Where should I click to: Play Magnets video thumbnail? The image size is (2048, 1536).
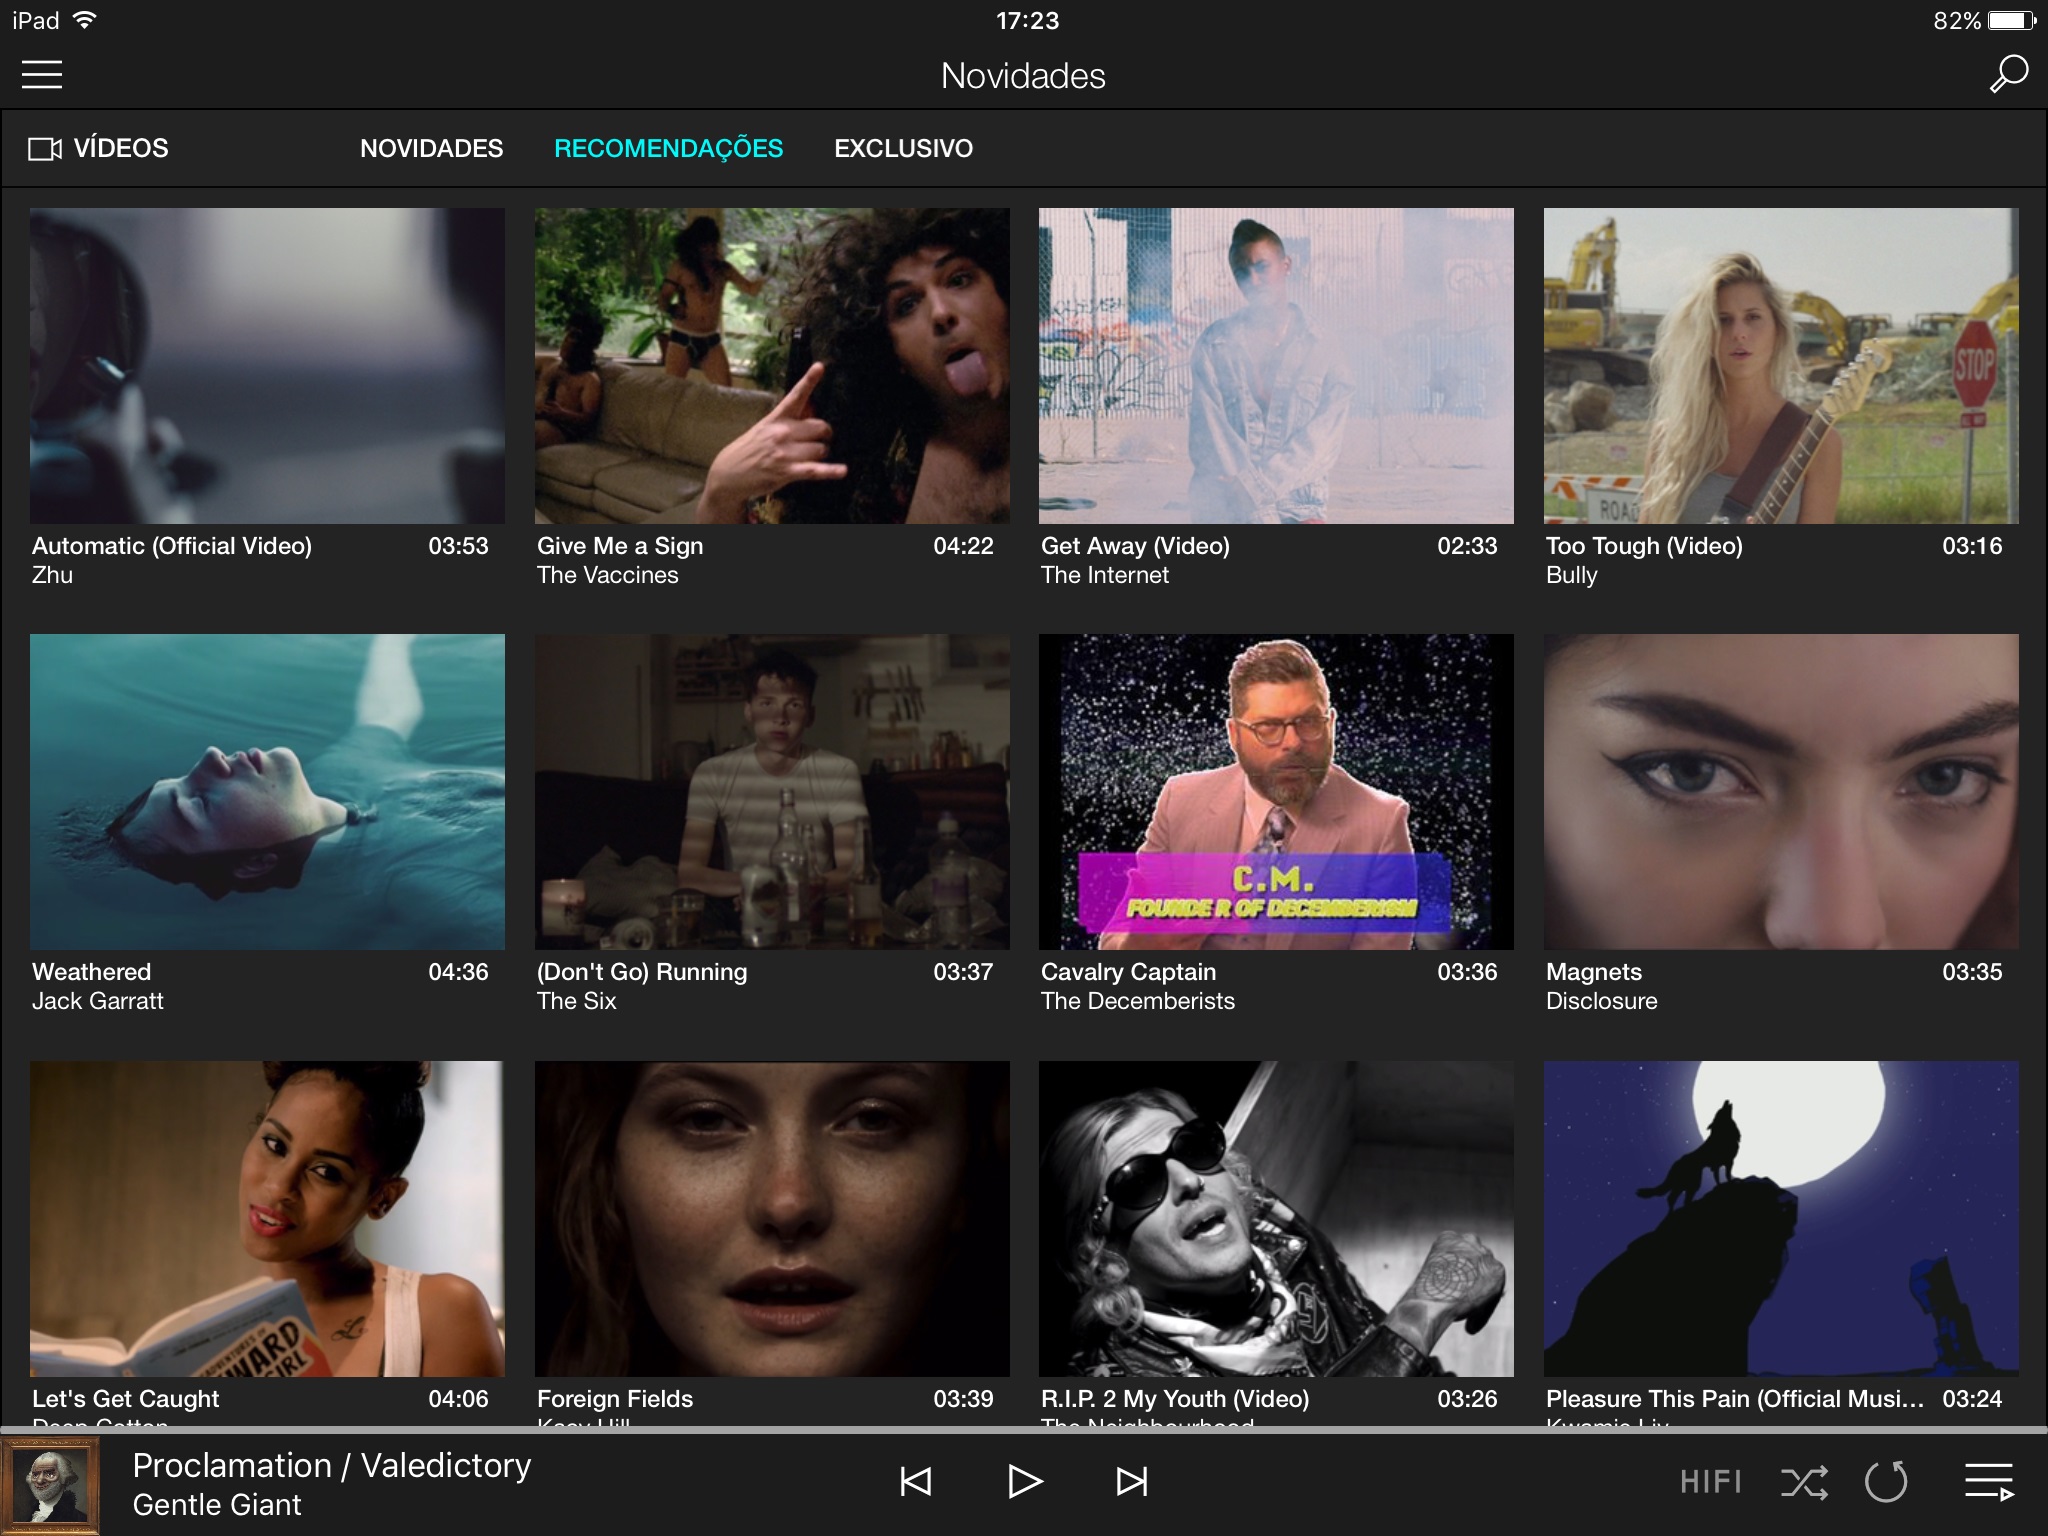(1781, 792)
